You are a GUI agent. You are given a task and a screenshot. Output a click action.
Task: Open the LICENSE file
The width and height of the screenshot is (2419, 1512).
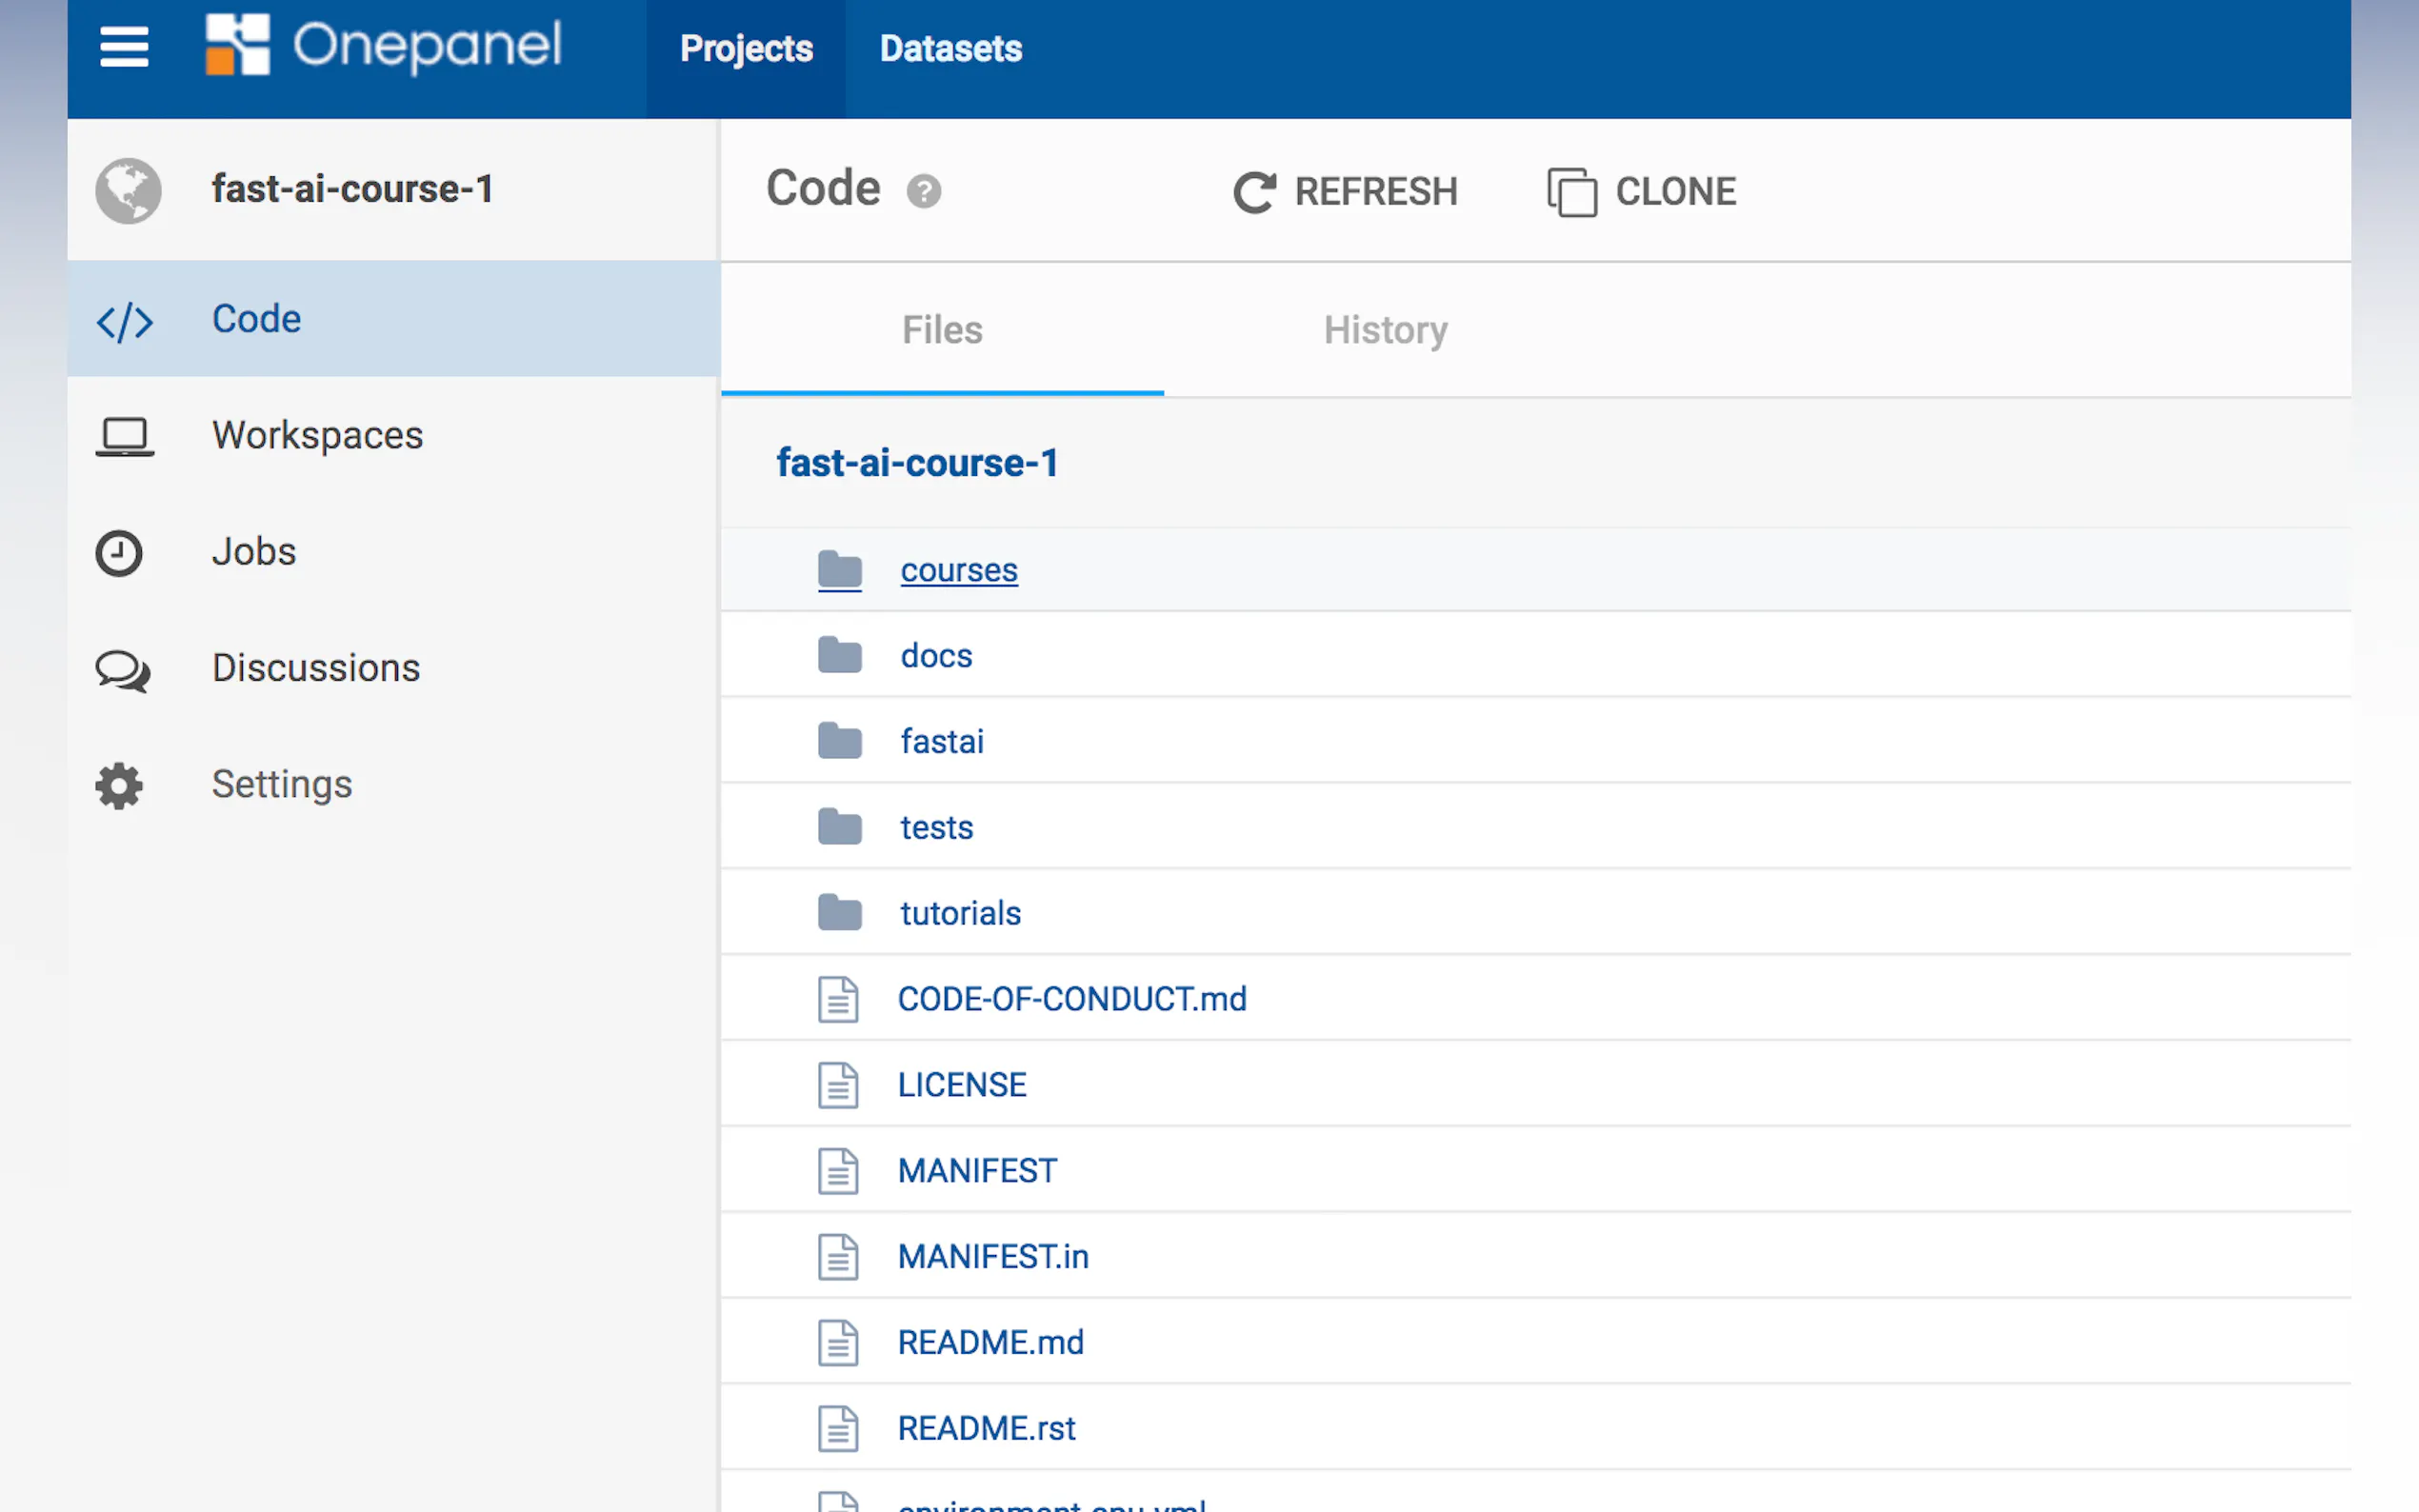click(961, 1085)
